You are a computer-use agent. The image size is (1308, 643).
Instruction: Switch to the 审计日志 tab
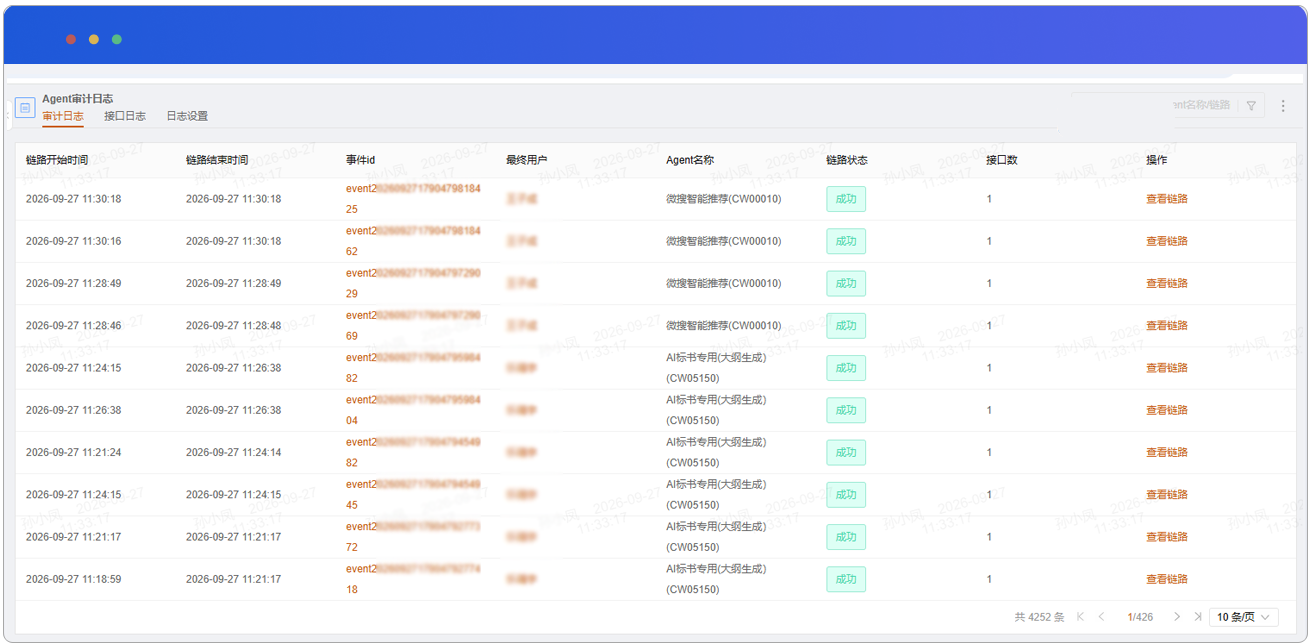[63, 116]
